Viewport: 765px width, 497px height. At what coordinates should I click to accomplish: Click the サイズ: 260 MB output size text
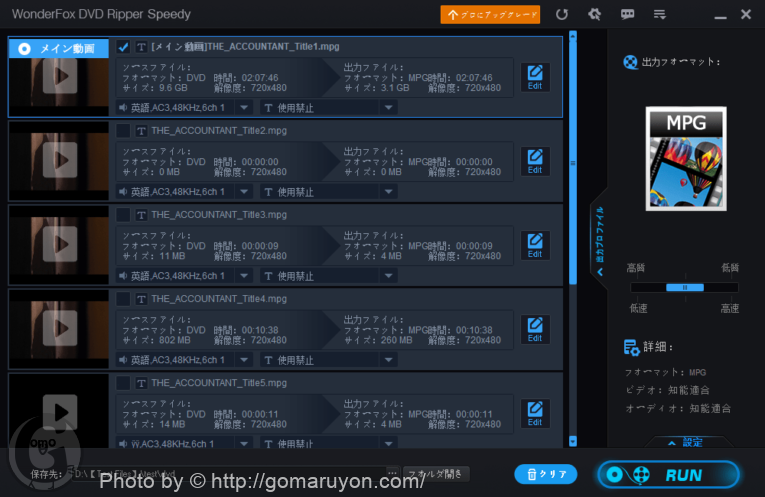(x=378, y=340)
